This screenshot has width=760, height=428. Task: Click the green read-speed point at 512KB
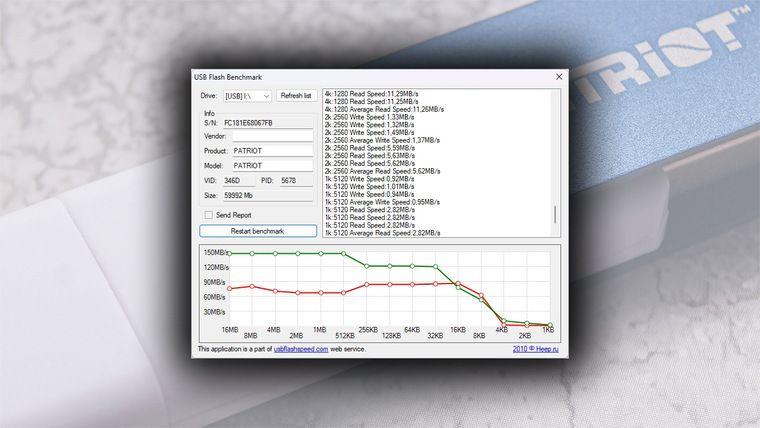point(344,254)
